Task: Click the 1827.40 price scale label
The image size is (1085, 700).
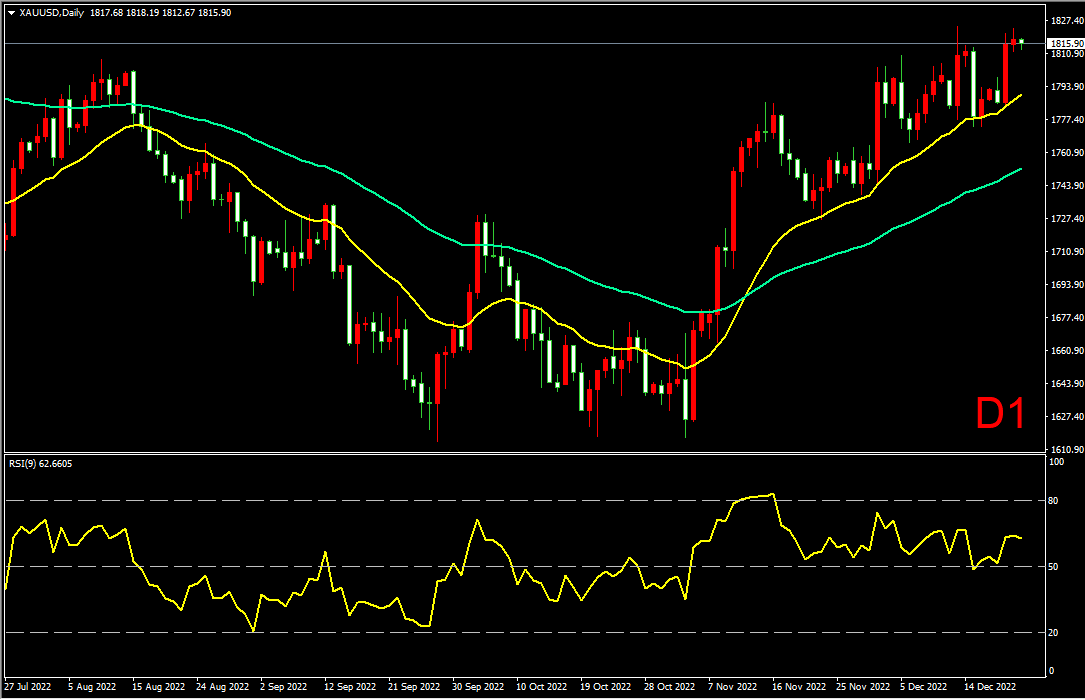Action: coord(1067,21)
